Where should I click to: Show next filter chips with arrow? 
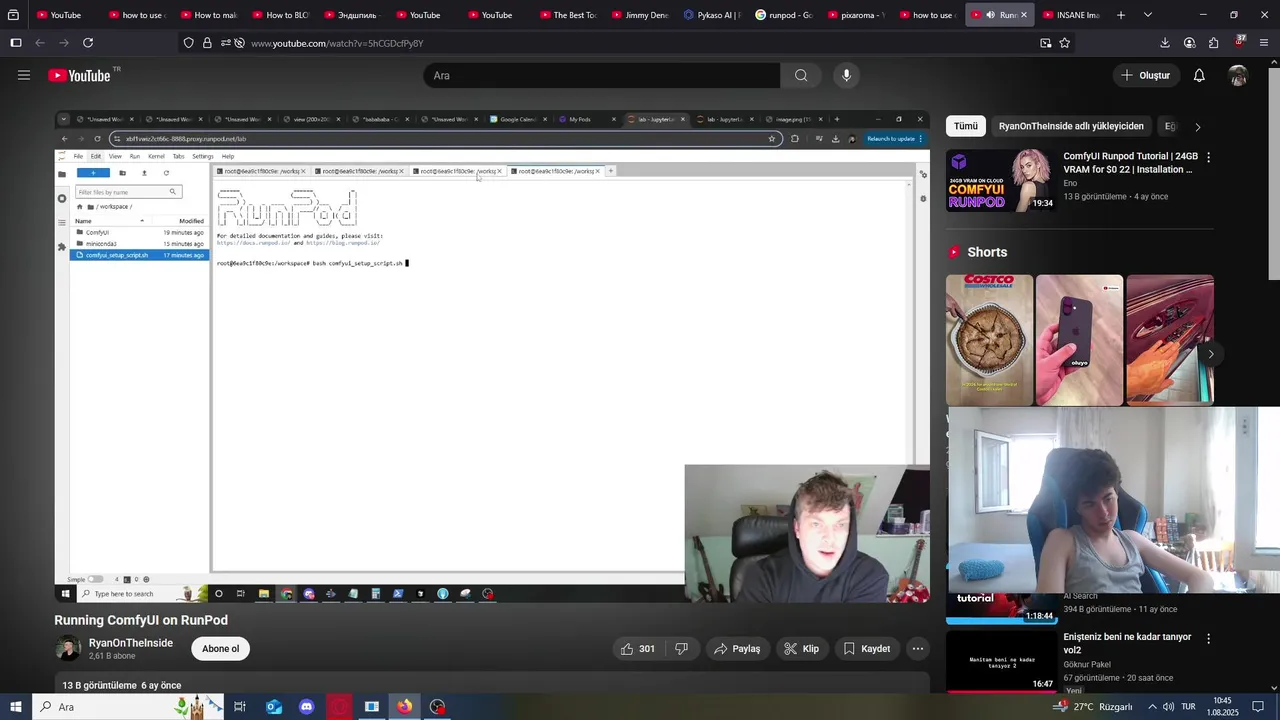(1197, 127)
